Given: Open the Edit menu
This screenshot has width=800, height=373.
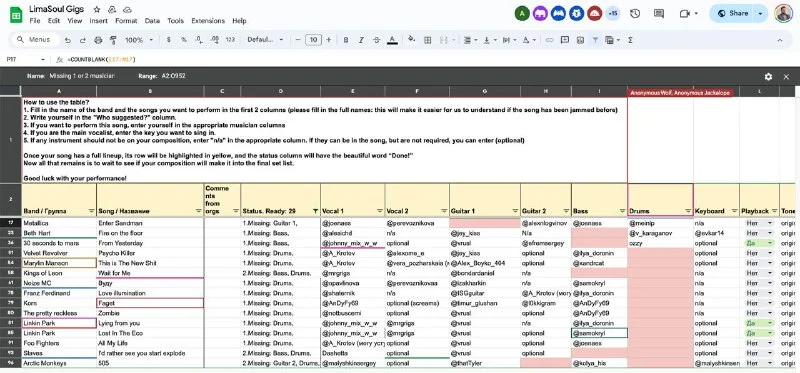Looking at the screenshot, I should [x=54, y=21].
